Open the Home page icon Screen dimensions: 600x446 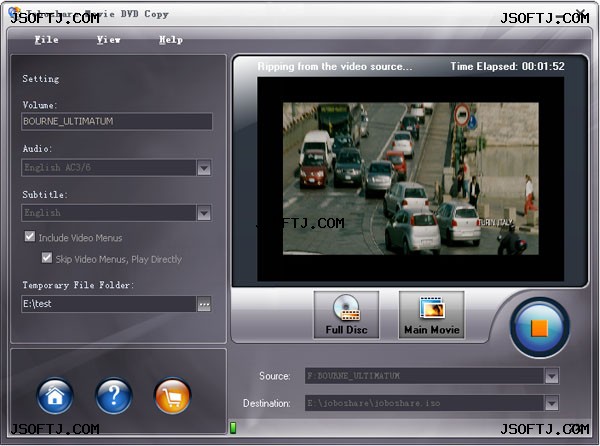coord(55,396)
